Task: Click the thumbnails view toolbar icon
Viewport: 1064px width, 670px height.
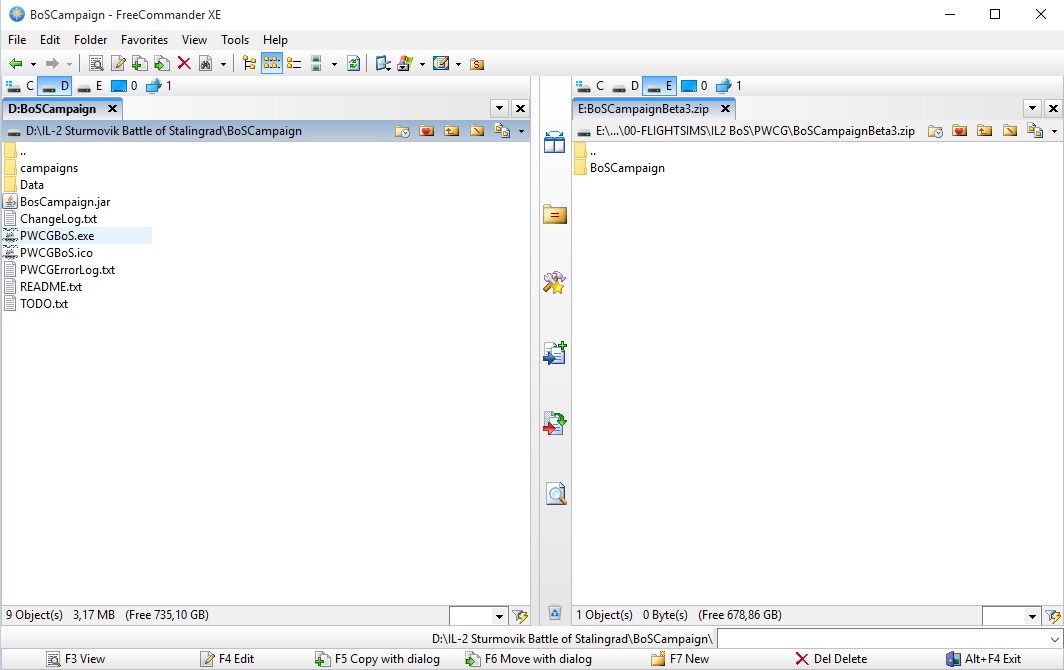Action: click(x=316, y=64)
